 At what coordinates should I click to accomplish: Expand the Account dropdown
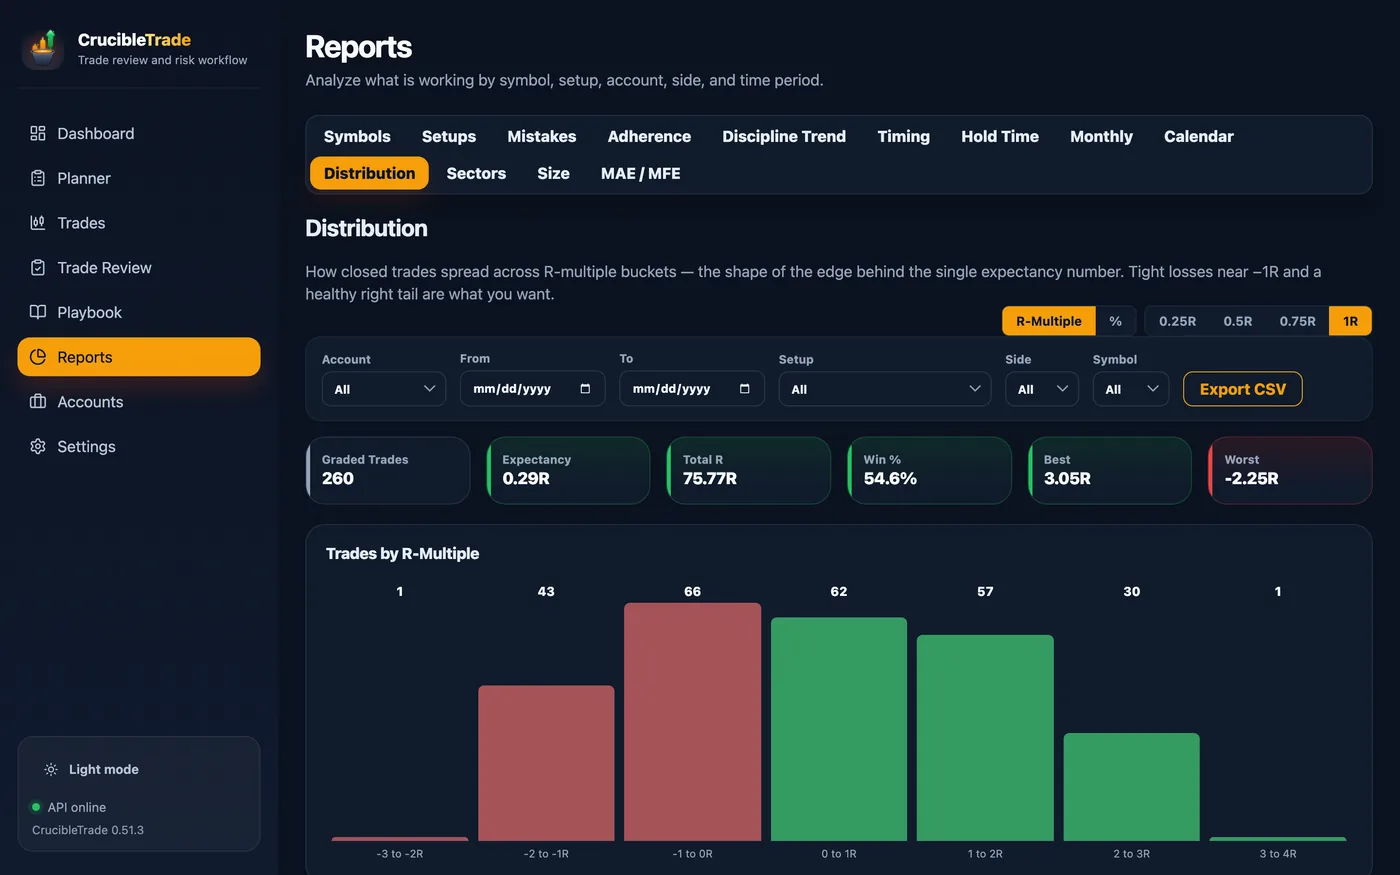pyautogui.click(x=384, y=389)
